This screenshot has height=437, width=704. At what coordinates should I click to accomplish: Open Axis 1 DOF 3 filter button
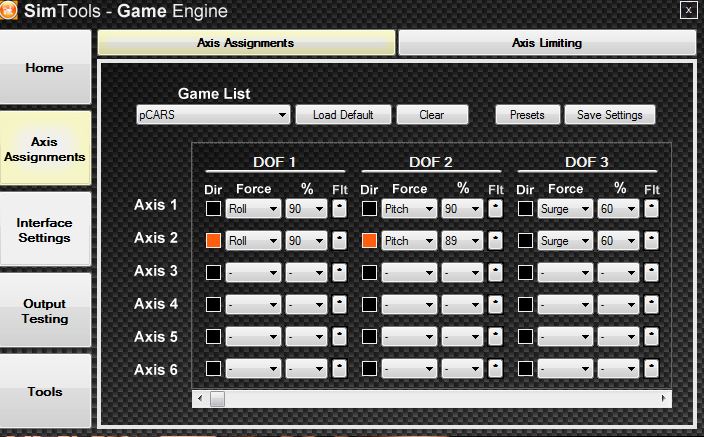(651, 209)
